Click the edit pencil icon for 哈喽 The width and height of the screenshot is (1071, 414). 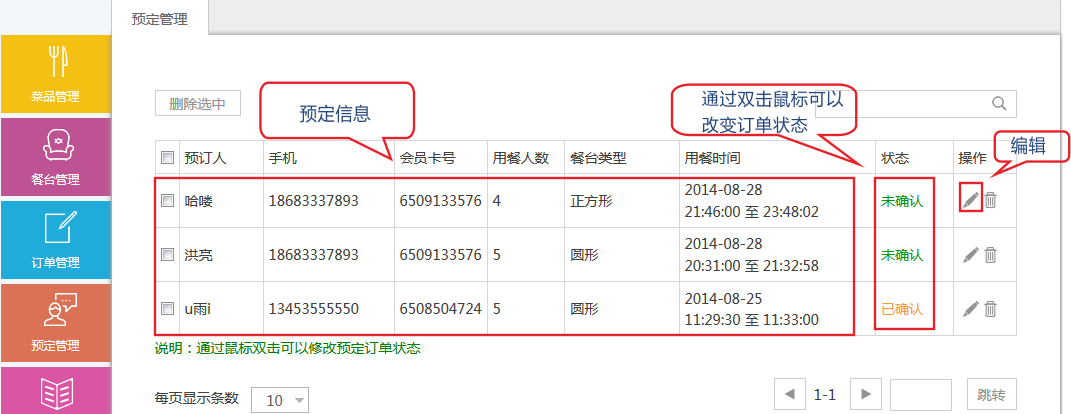click(969, 200)
